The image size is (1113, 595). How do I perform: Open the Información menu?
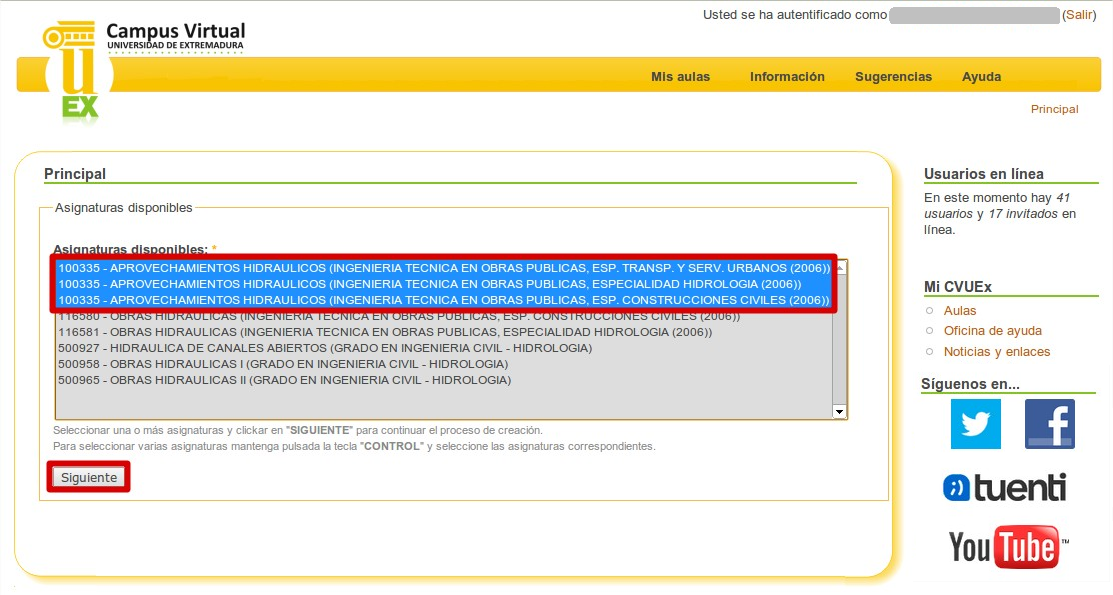pyautogui.click(x=787, y=77)
